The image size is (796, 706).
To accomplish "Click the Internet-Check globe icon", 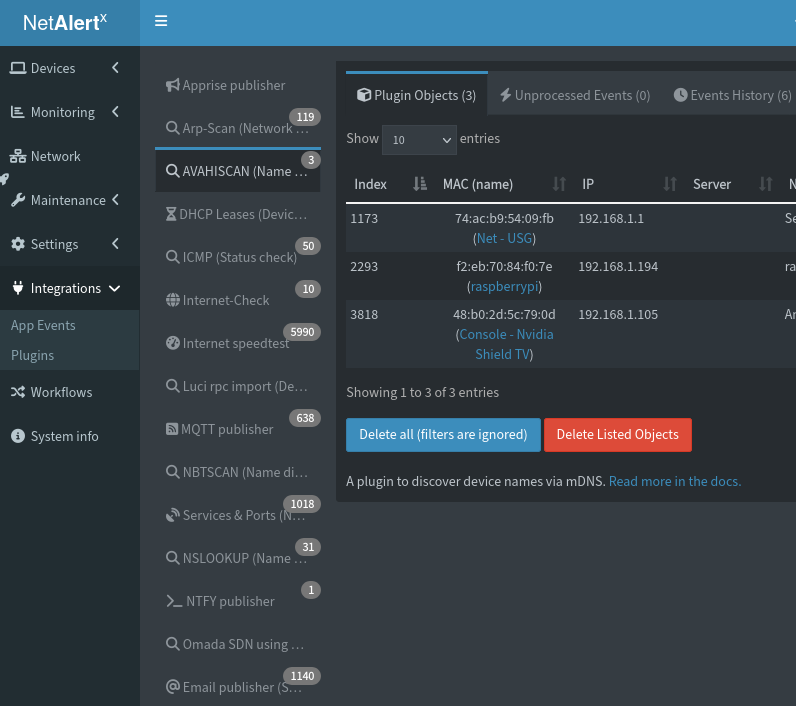I will pyautogui.click(x=173, y=300).
